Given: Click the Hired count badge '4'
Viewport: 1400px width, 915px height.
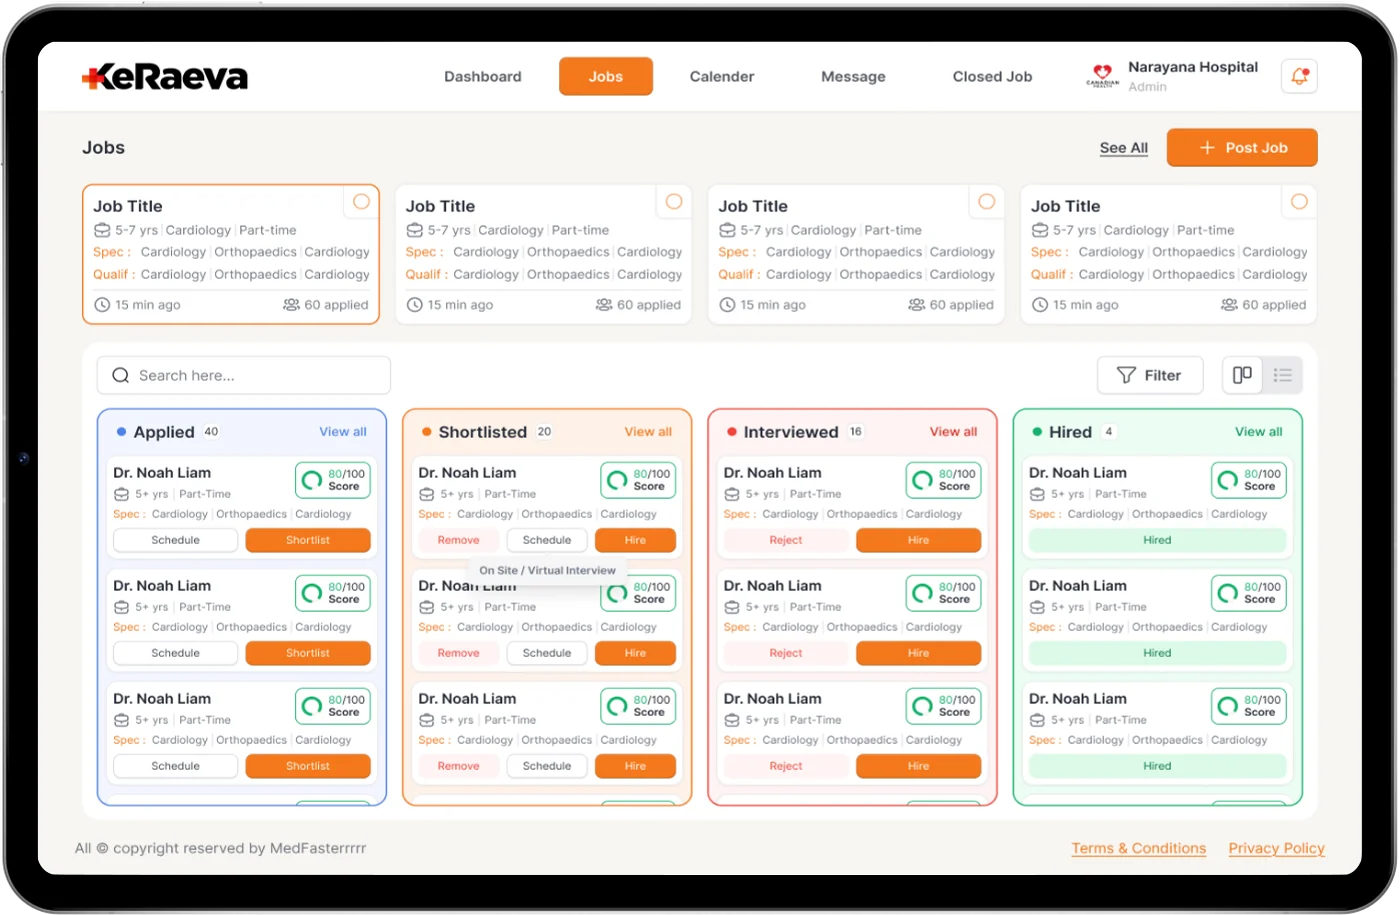Looking at the screenshot, I should [1109, 432].
